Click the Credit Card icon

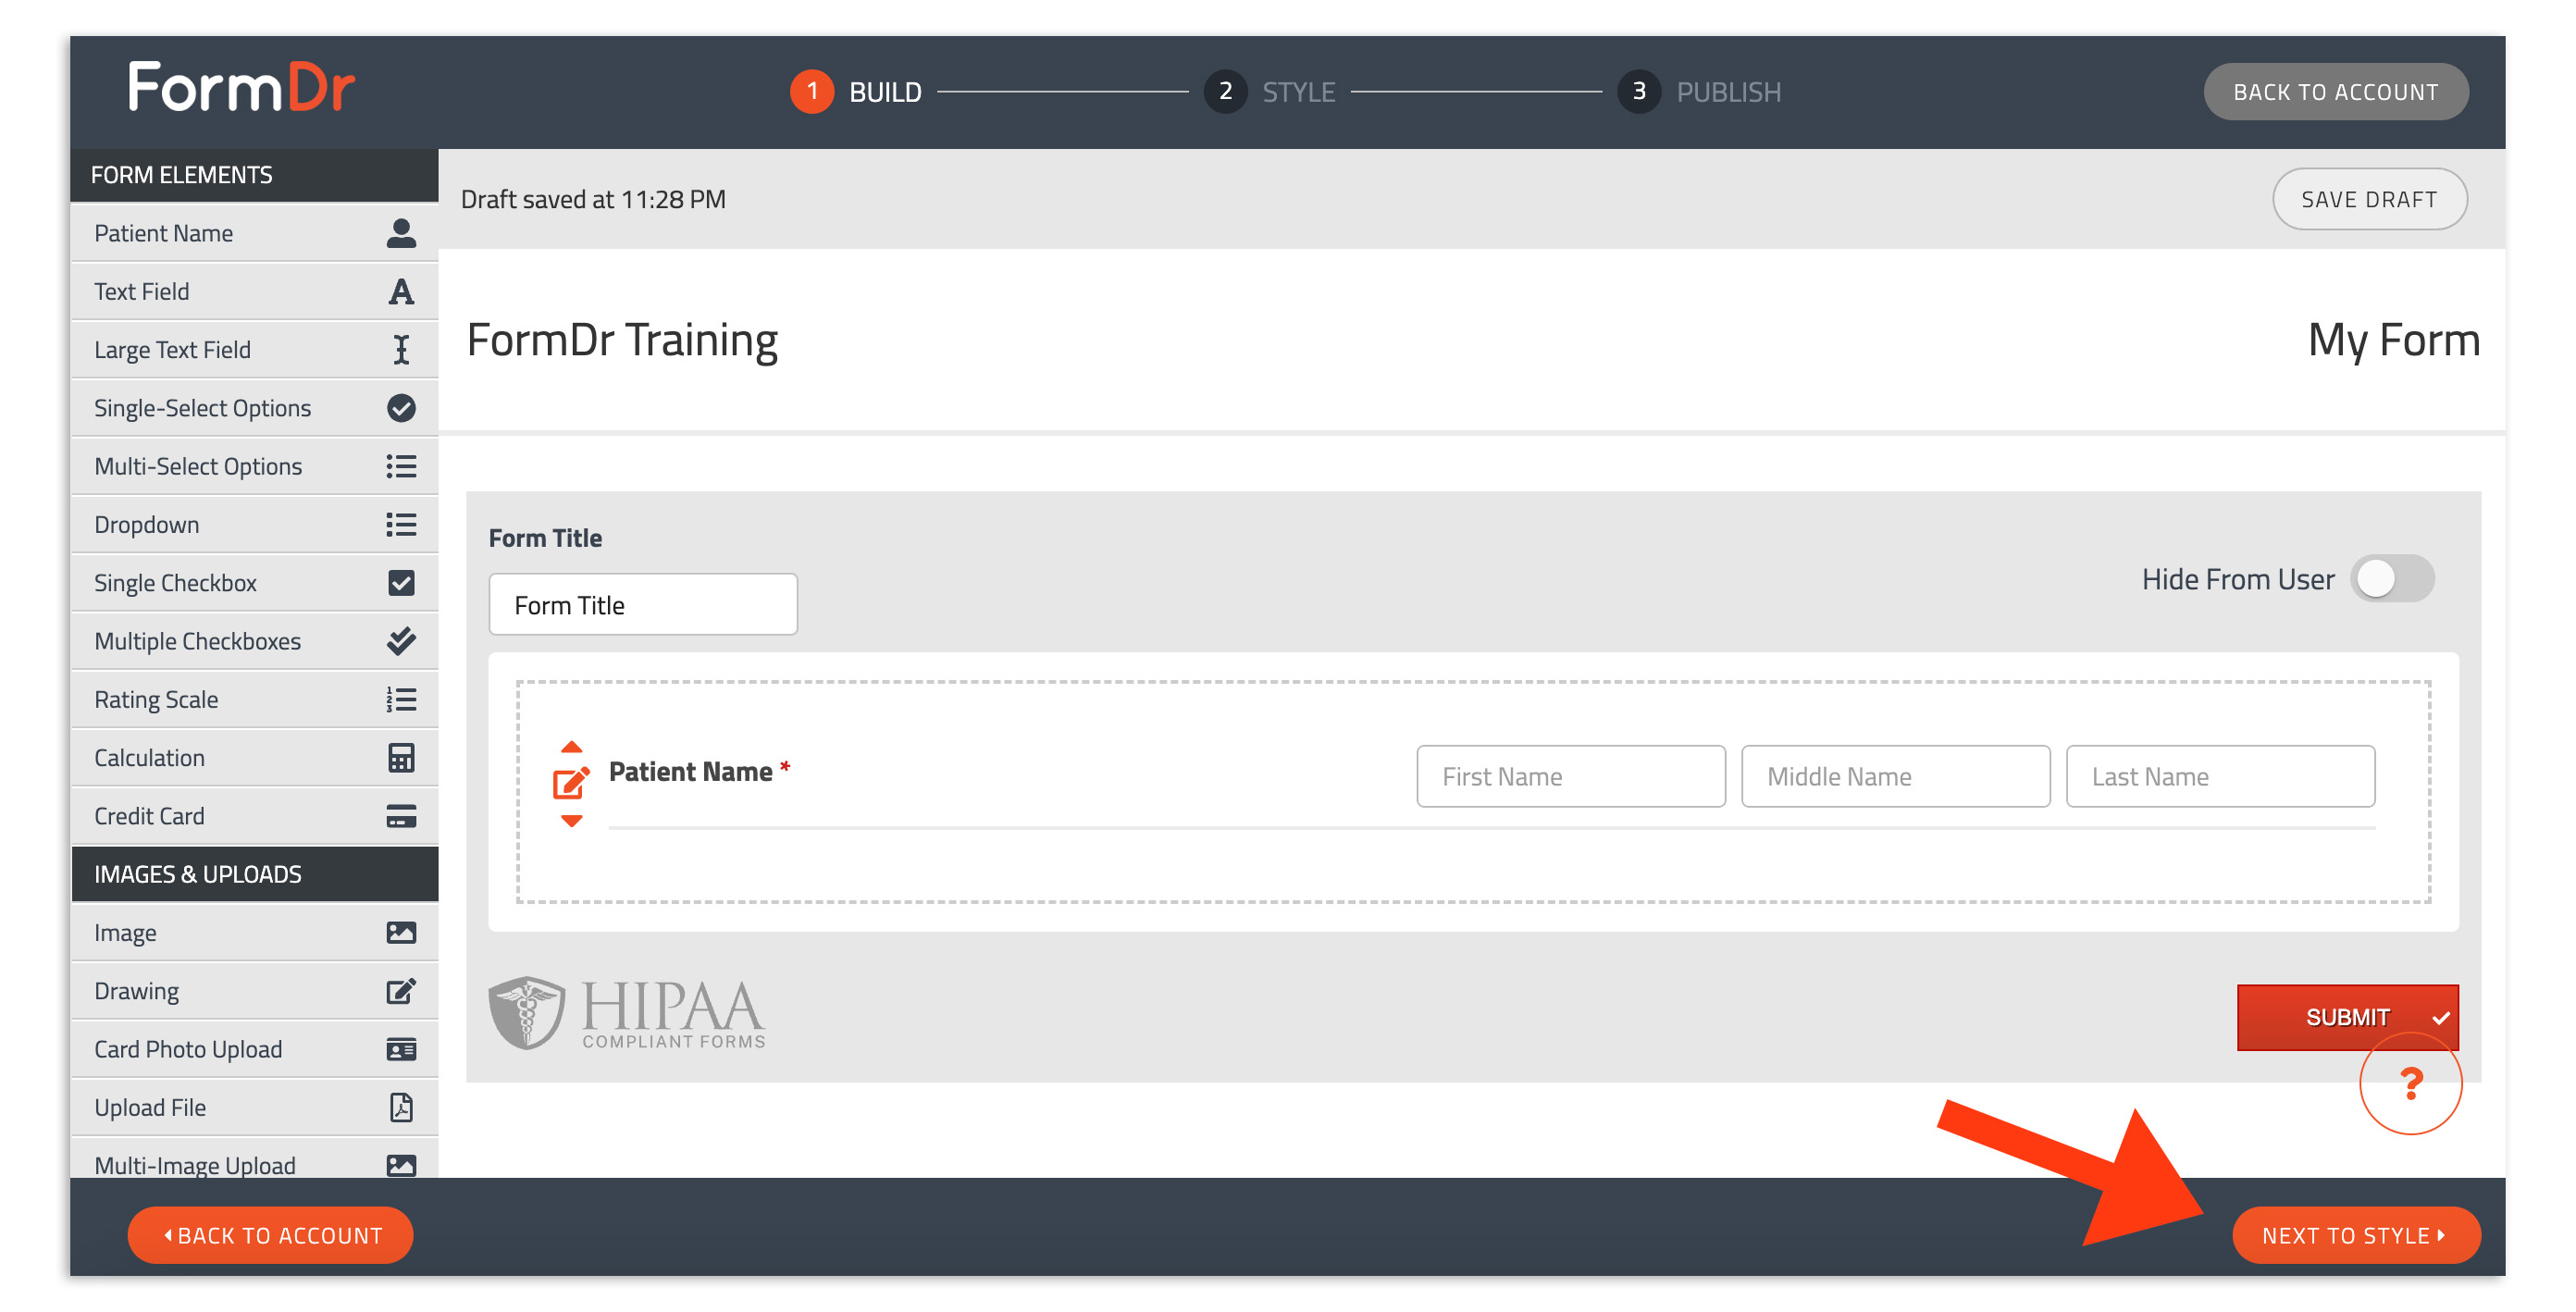401,816
